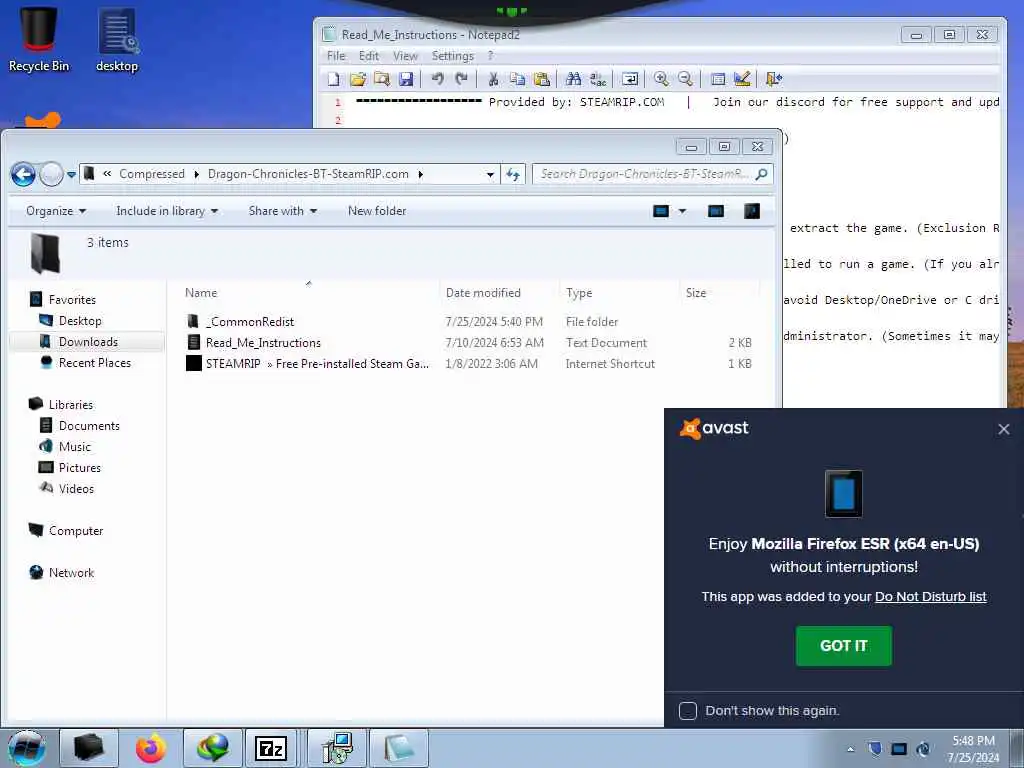
Task: Toggle Word wrap icon in Notepad2 toolbar
Action: (630, 79)
